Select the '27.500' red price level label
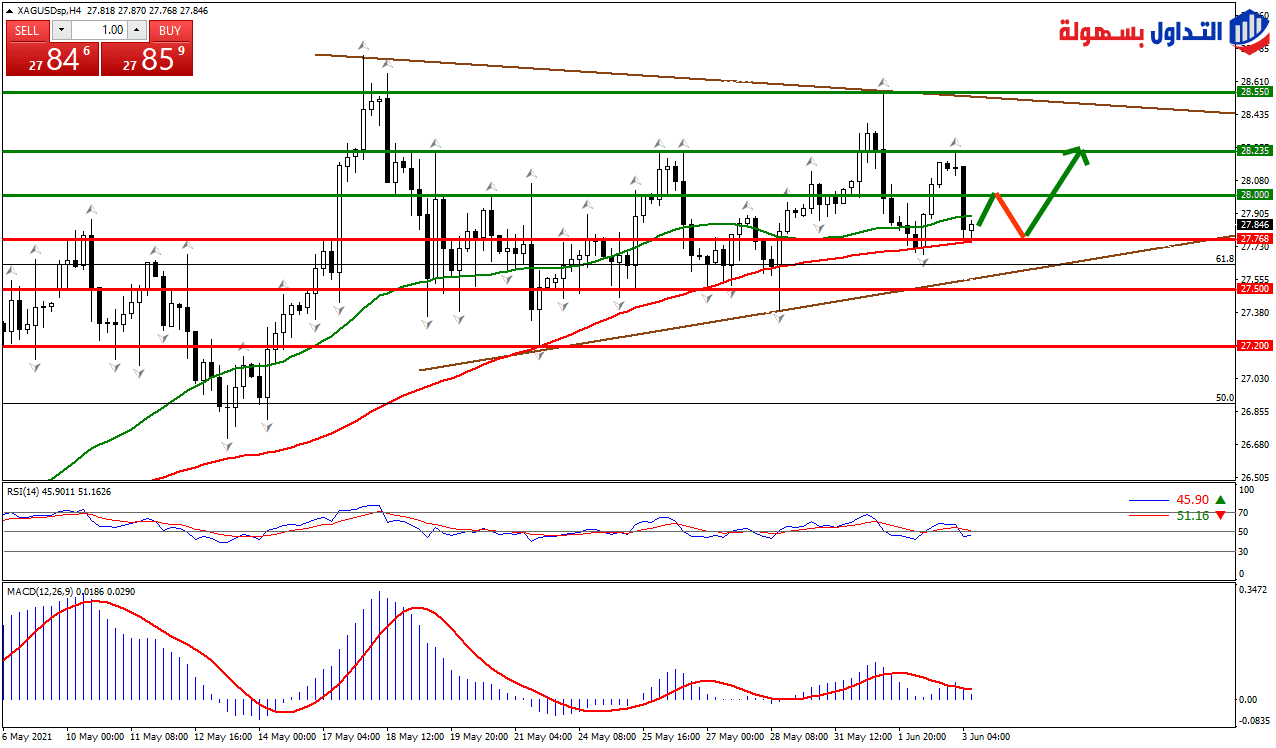The height and width of the screenshot is (748, 1276). click(x=1254, y=288)
